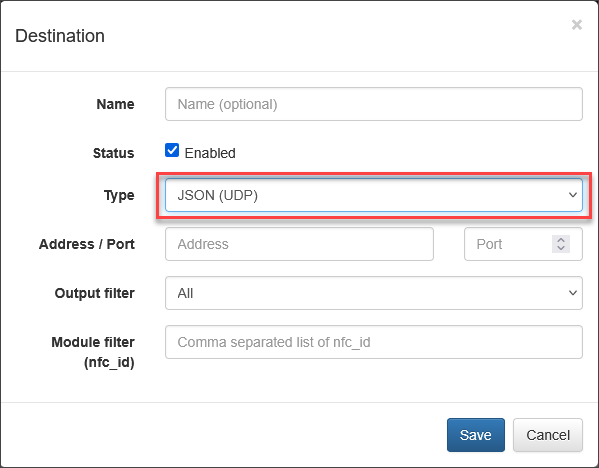Click the Status label
Image resolution: width=599 pixels, height=468 pixels.
pyautogui.click(x=113, y=153)
